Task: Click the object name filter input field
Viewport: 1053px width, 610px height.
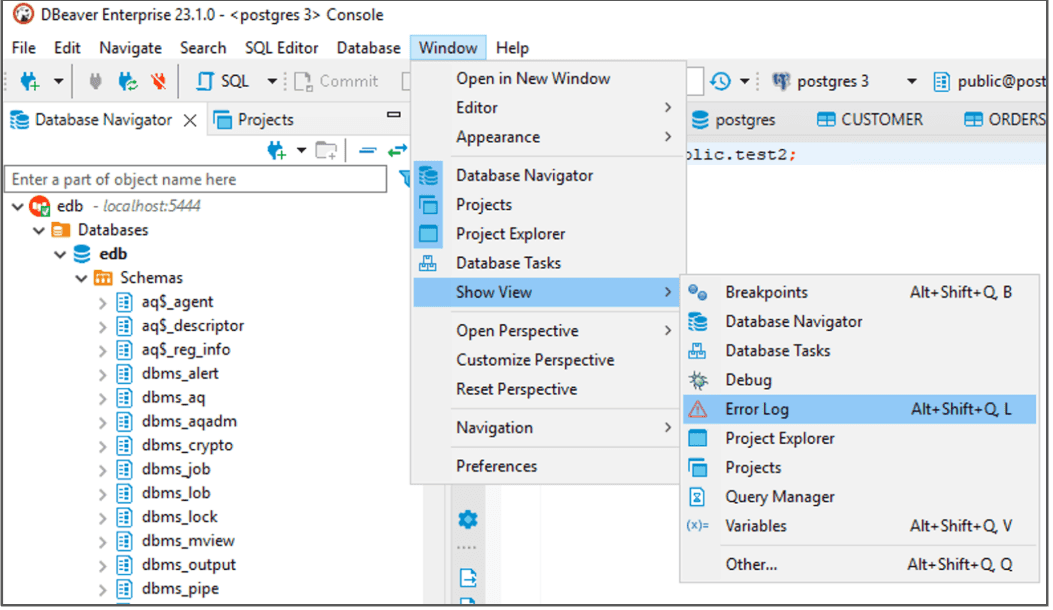Action: pyautogui.click(x=195, y=179)
